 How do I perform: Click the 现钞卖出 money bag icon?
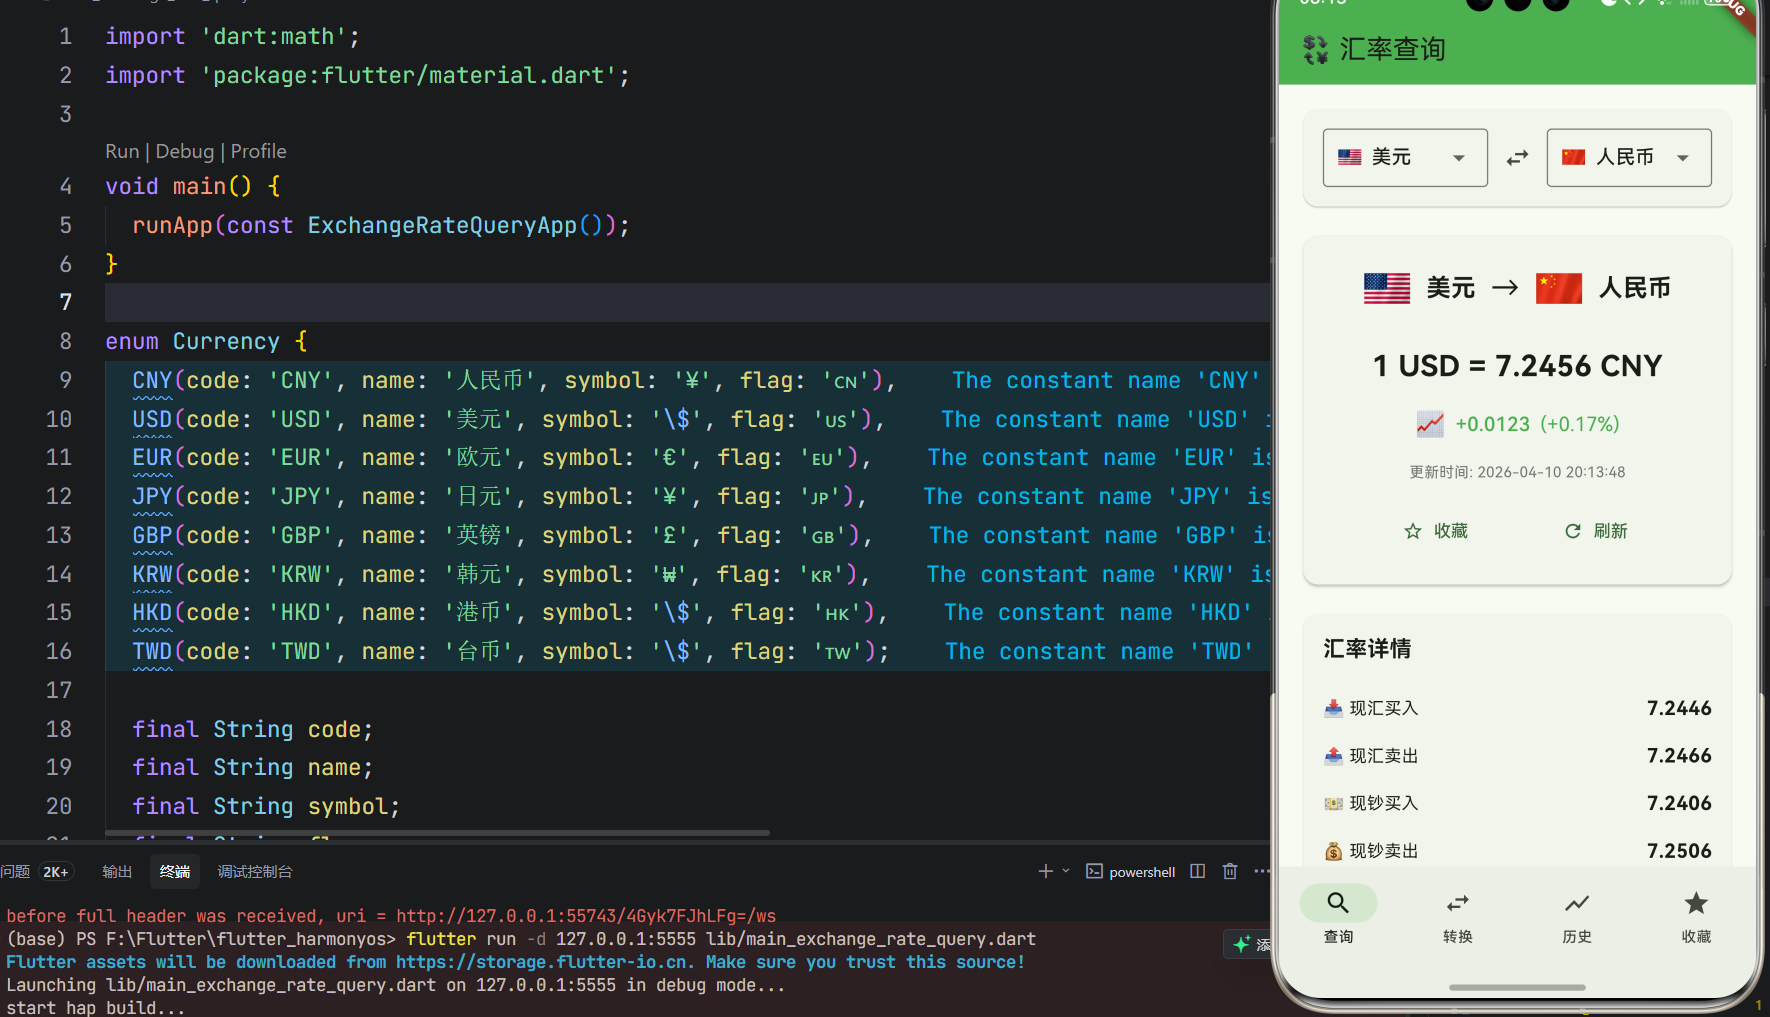click(x=1333, y=851)
